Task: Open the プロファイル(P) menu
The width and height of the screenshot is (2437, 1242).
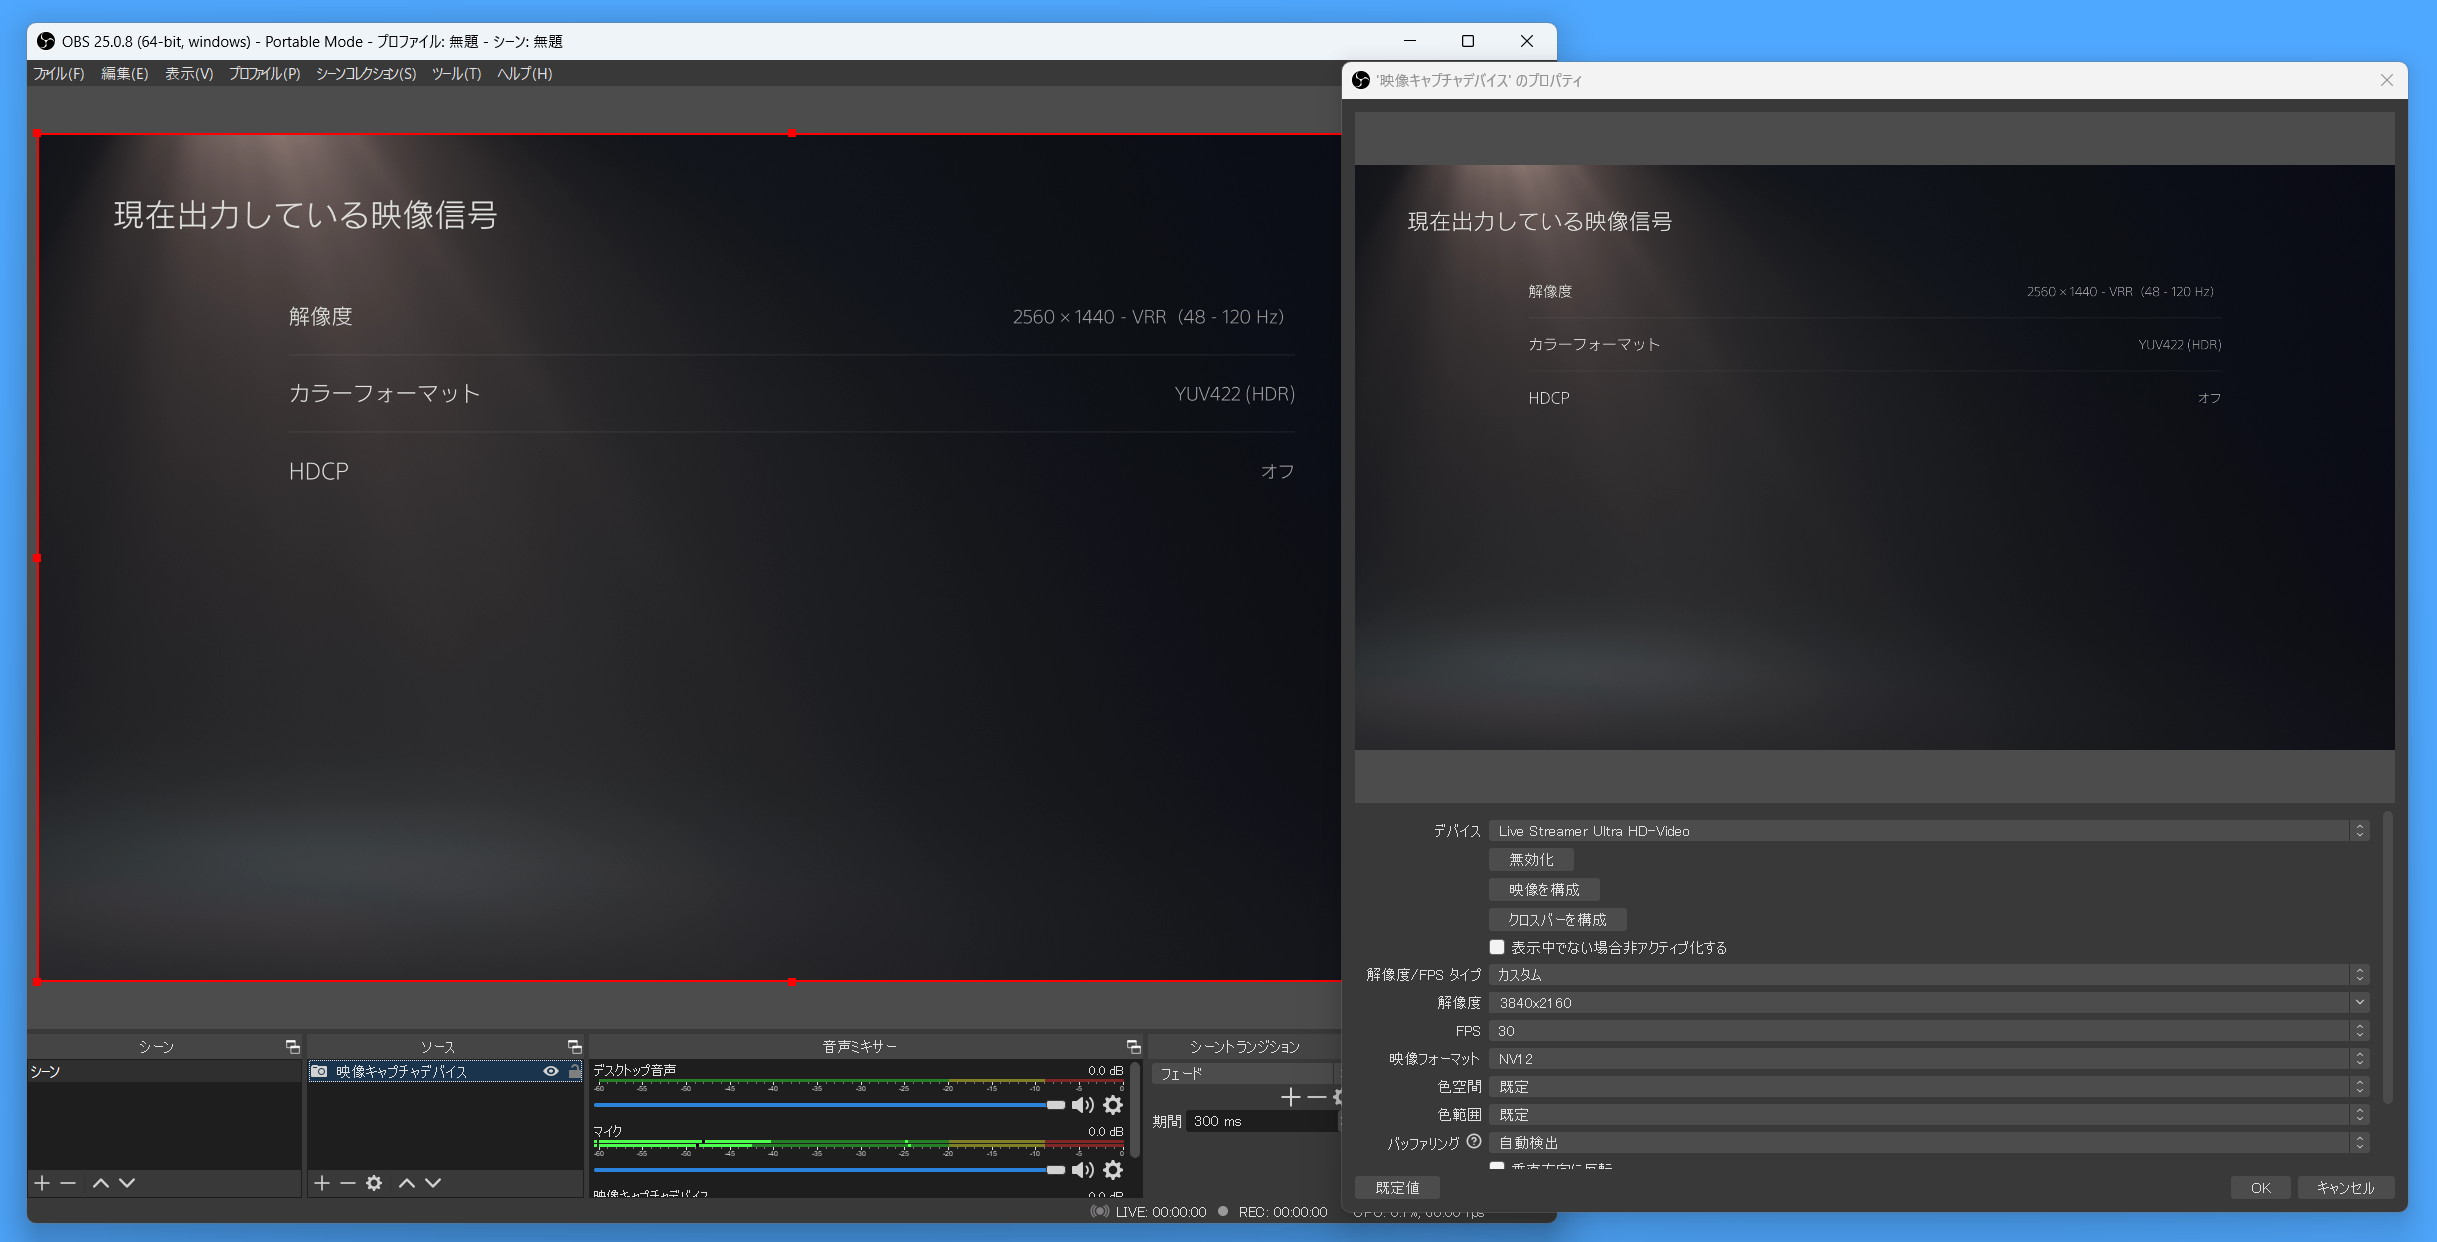Action: pos(264,74)
